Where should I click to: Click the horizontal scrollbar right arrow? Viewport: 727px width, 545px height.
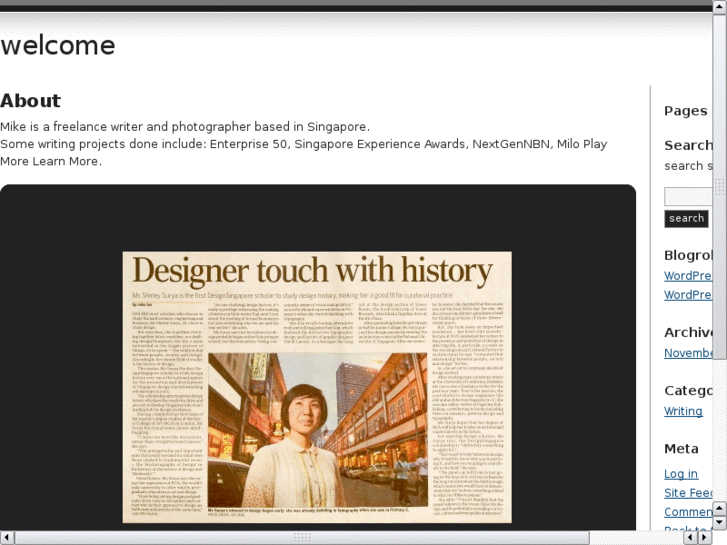click(x=704, y=537)
